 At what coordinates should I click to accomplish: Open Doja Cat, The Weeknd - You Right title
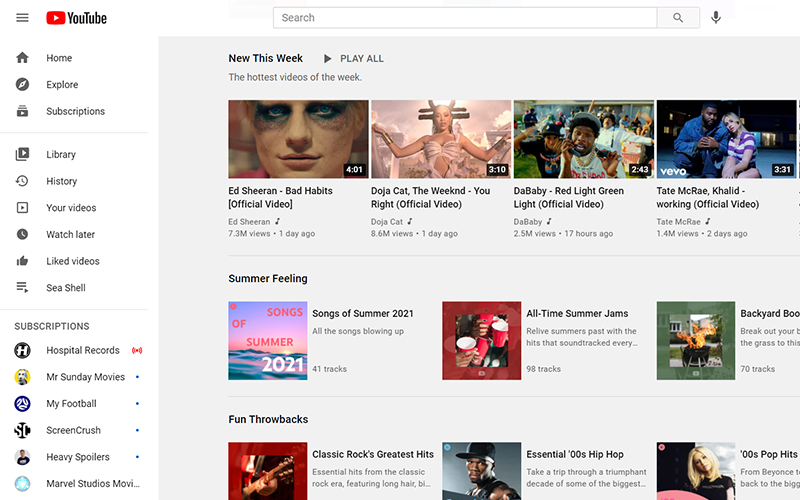pos(431,197)
